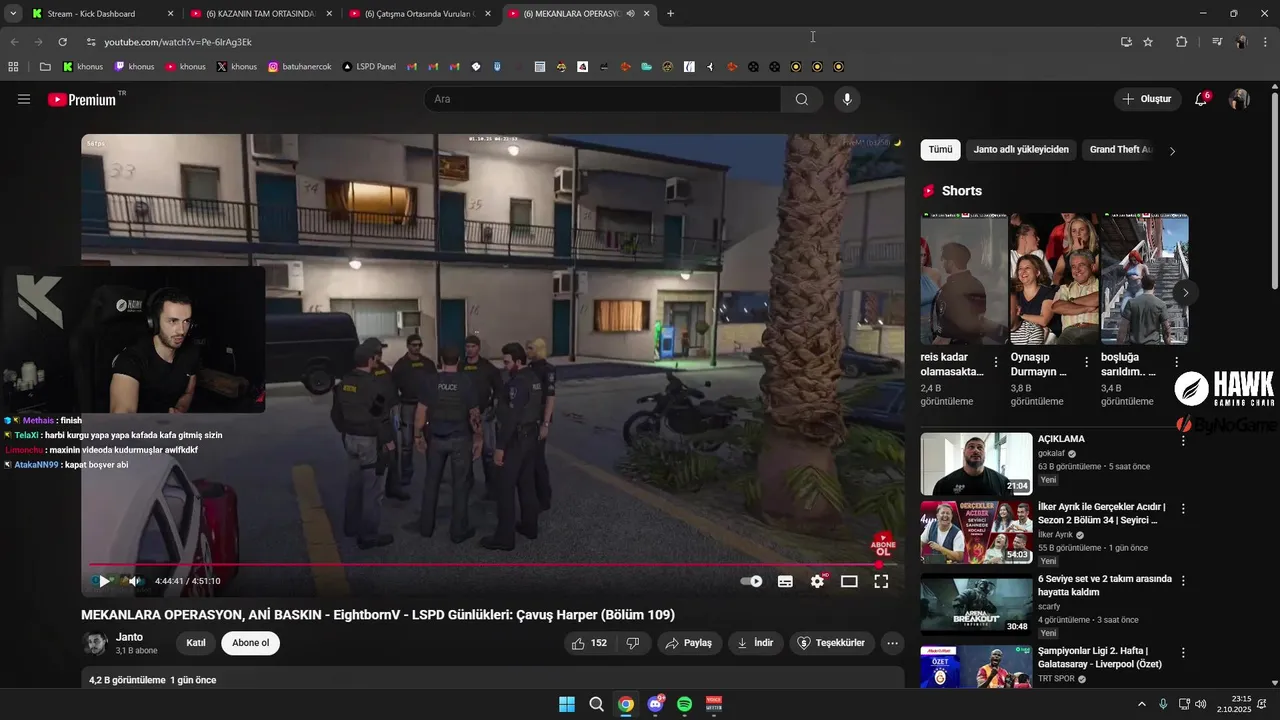Open 'reis kadar olamasakta' short thumbnail
1280x720 pixels.
(964, 279)
